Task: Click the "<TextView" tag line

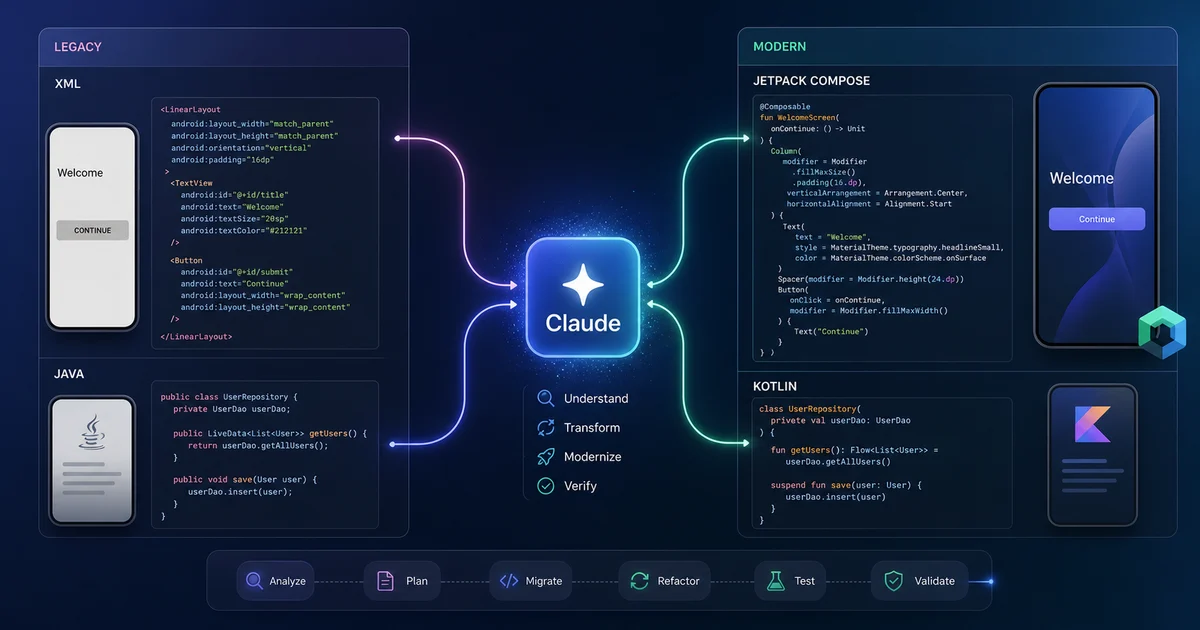Action: [x=191, y=183]
